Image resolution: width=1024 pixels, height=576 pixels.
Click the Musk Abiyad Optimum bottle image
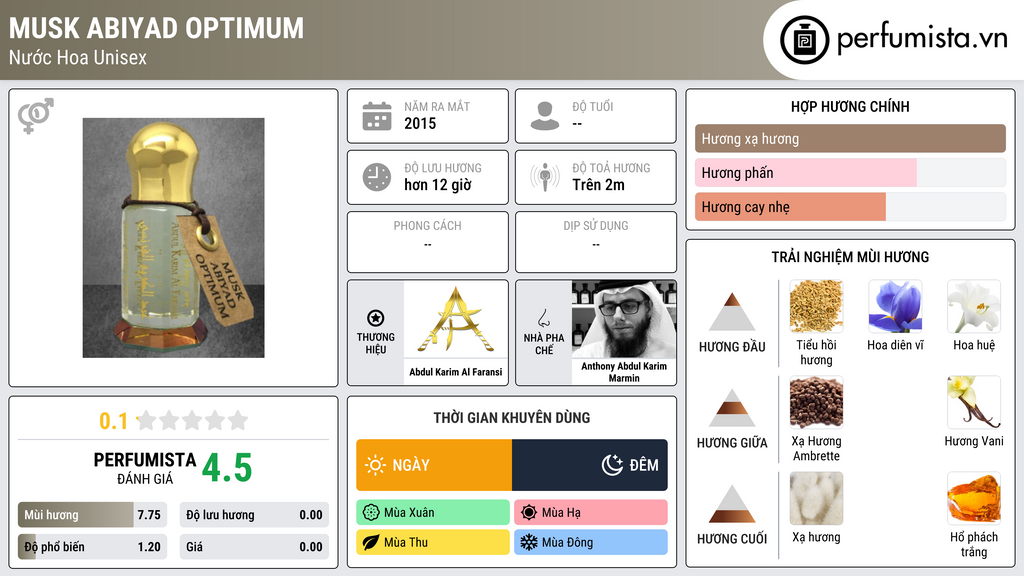174,238
